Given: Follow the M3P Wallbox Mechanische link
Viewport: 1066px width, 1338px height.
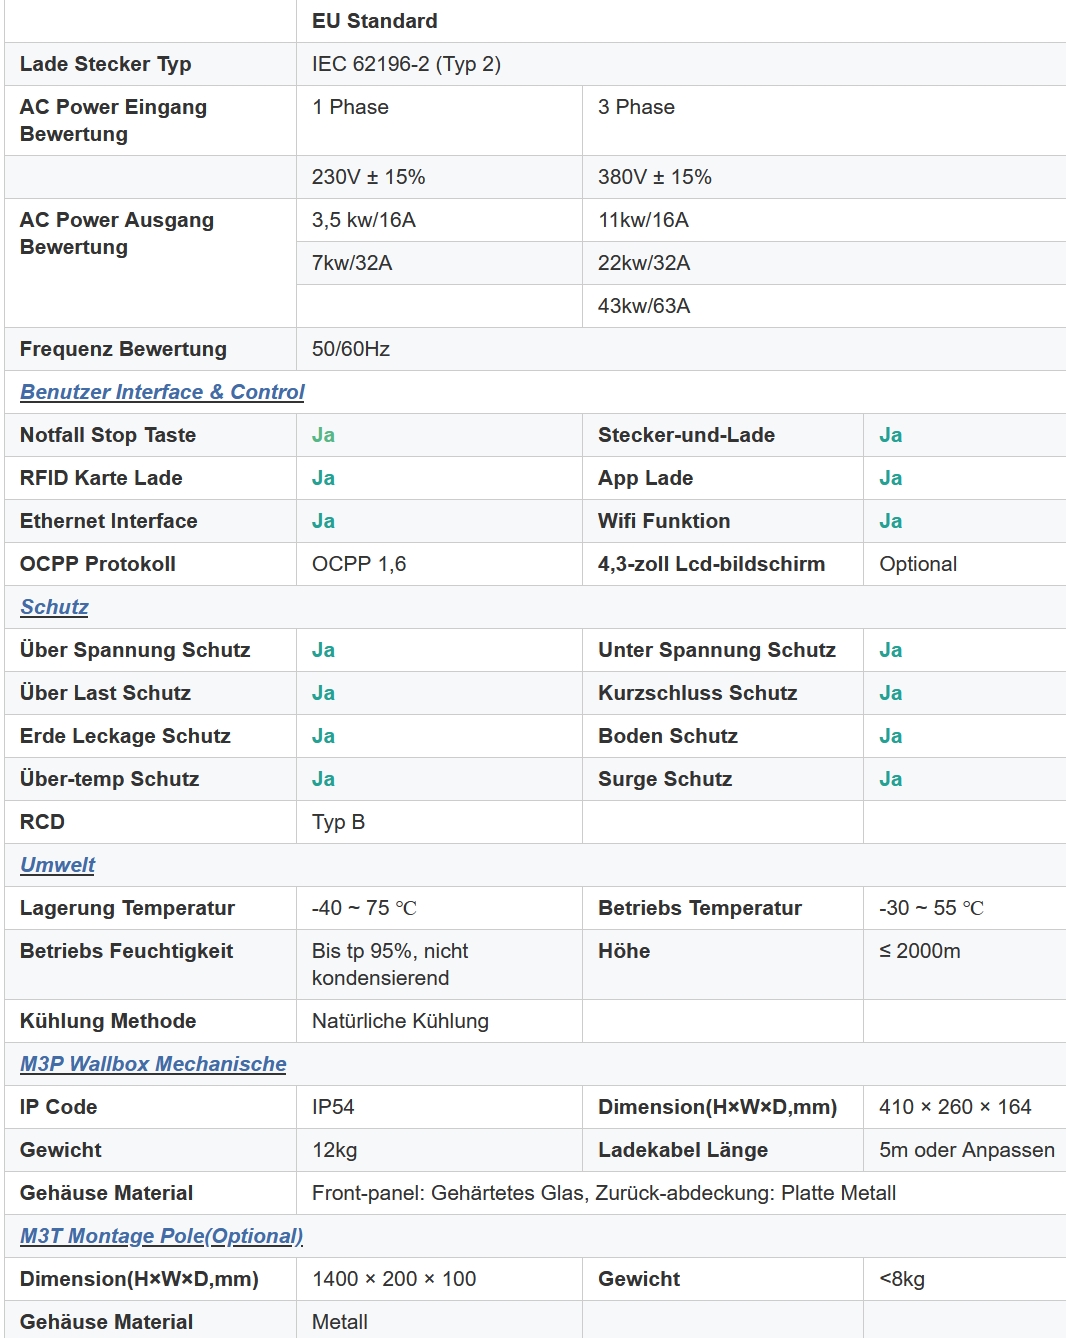Looking at the screenshot, I should pos(153,1064).
